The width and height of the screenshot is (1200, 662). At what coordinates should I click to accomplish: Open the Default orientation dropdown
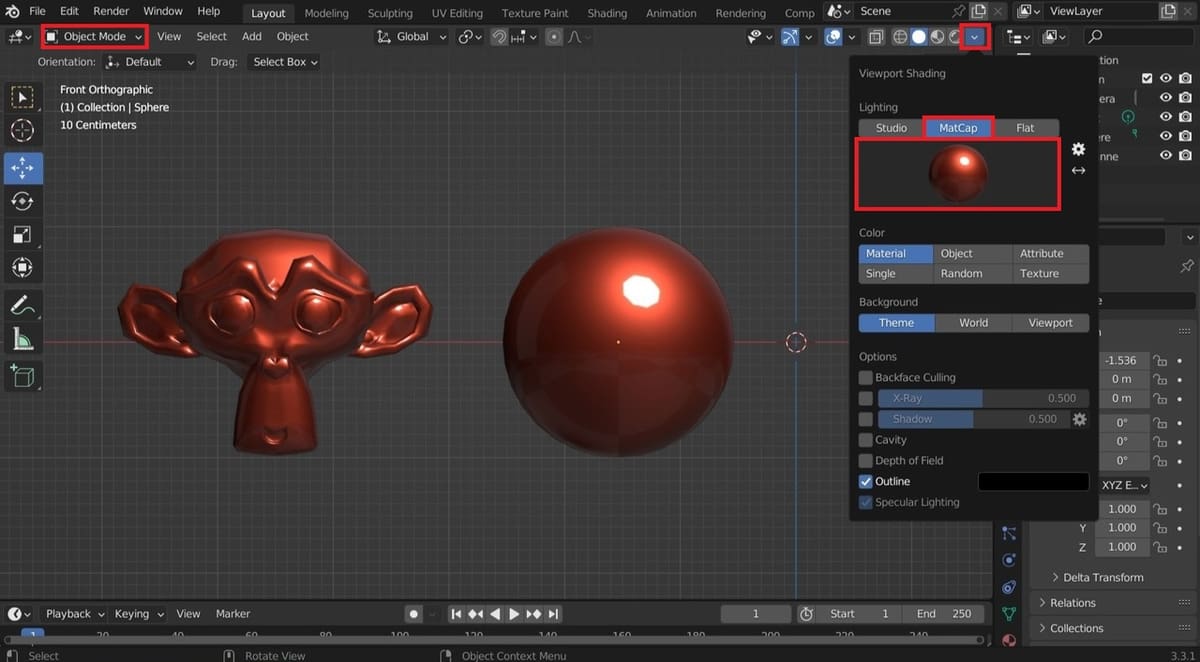tap(150, 62)
